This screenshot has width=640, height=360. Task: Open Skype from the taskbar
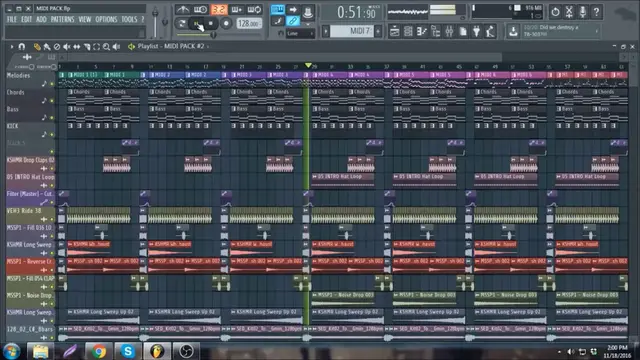(x=128, y=351)
